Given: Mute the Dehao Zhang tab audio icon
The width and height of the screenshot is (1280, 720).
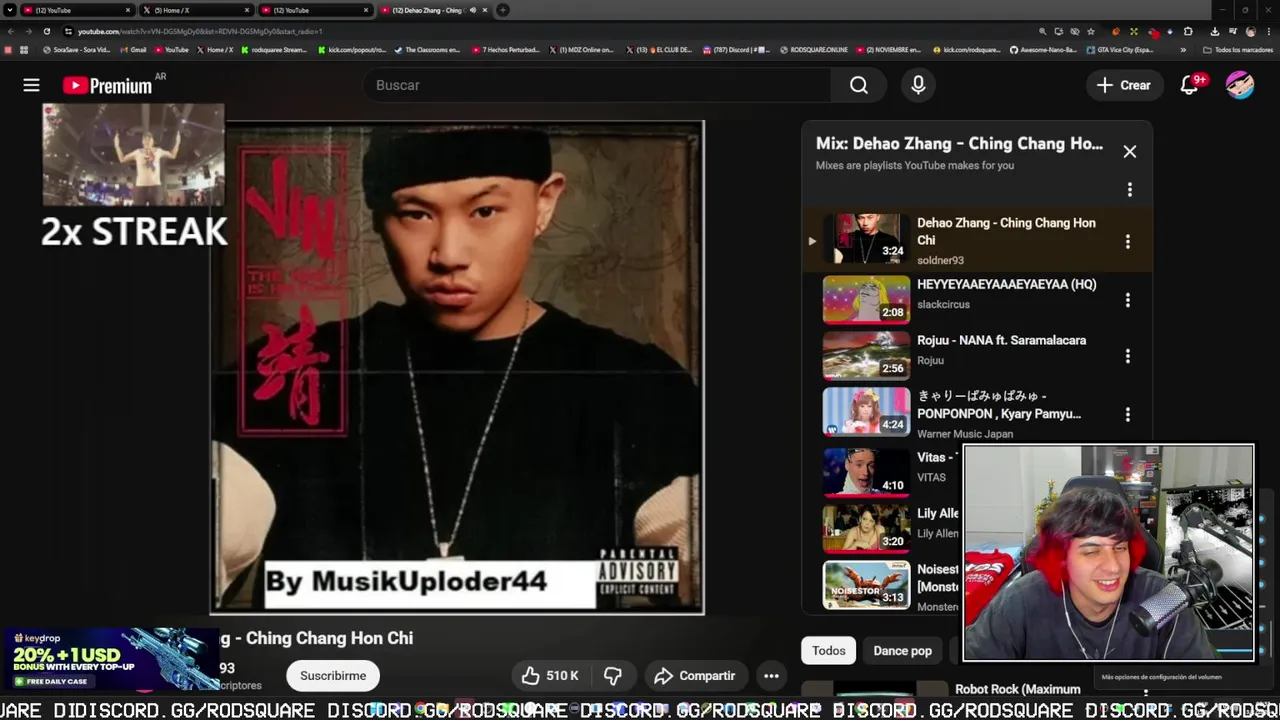Looking at the screenshot, I should 472,10.
